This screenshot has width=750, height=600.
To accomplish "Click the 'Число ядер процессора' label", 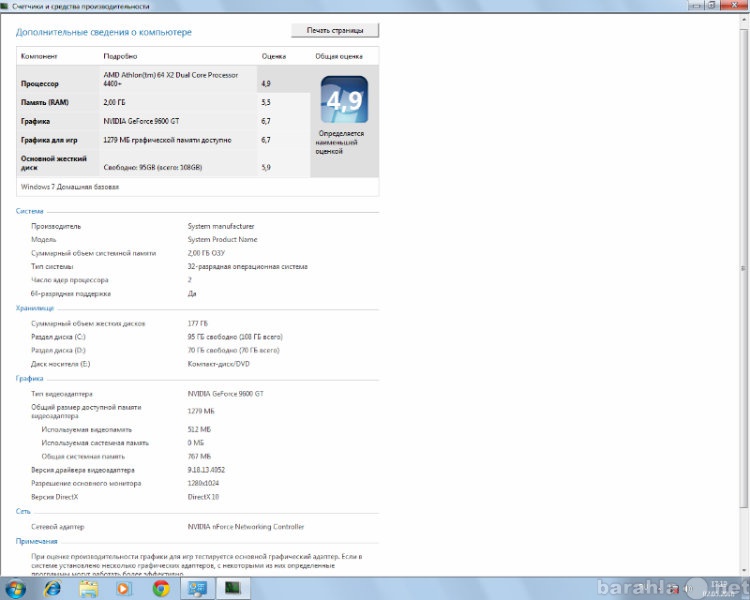I will (x=70, y=280).
